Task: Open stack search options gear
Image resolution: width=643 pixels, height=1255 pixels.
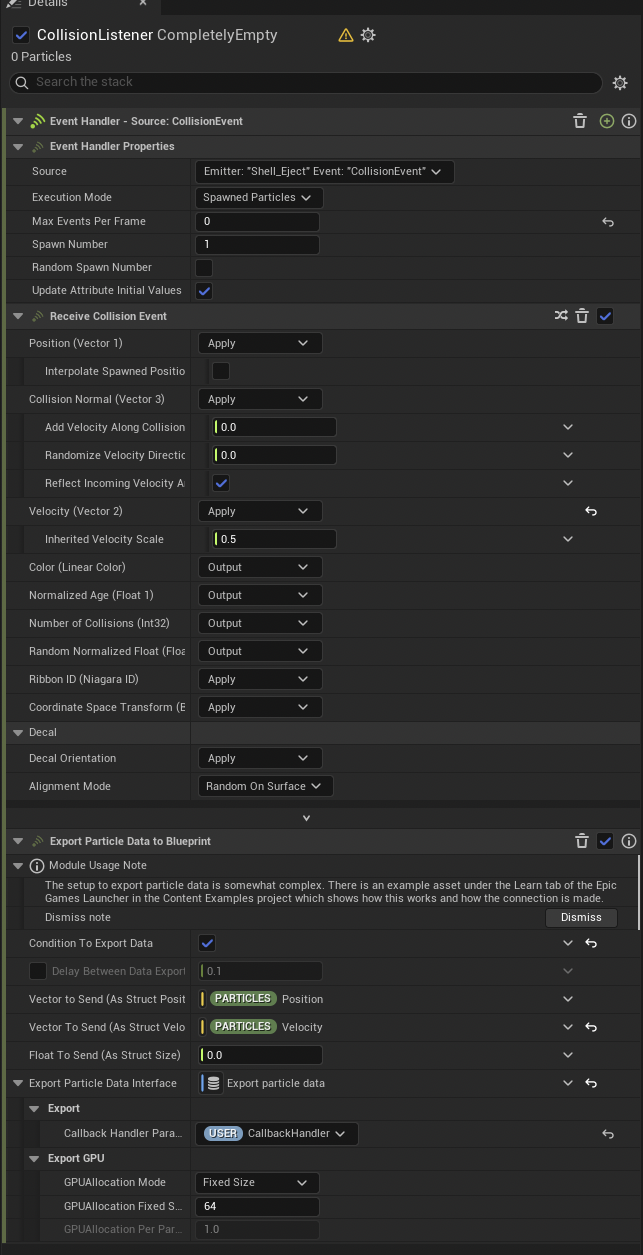Action: 620,83
